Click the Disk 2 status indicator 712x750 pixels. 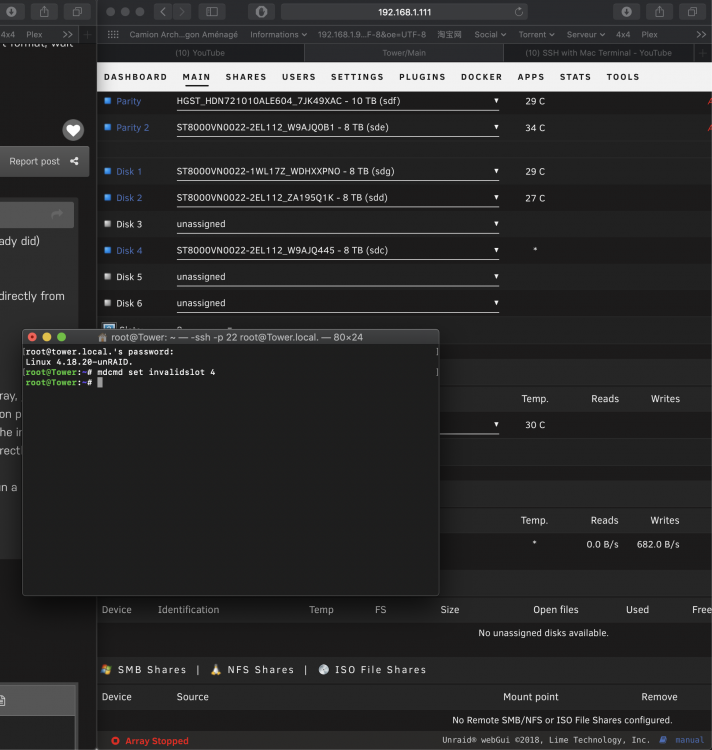click(108, 198)
